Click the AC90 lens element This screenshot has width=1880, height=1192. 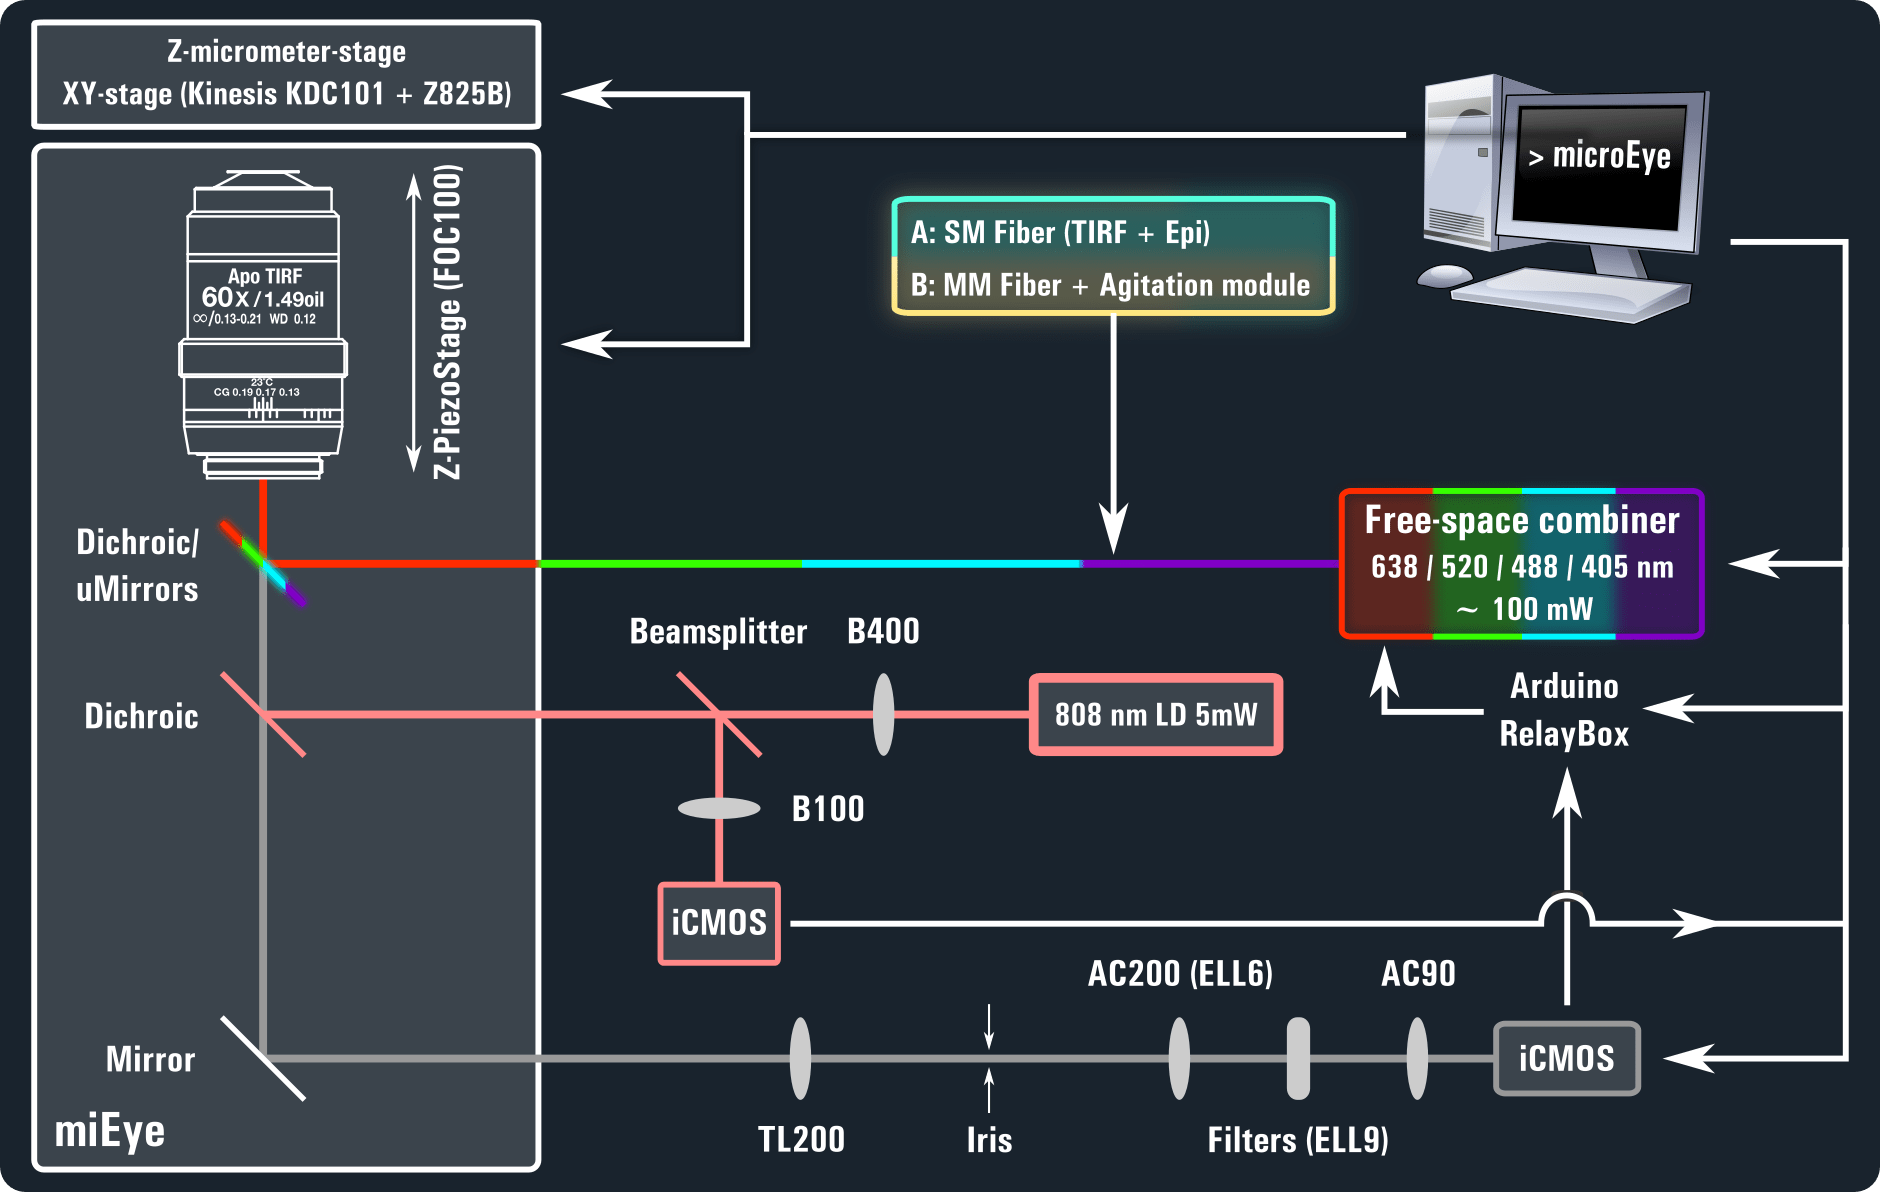[x=1417, y=1058]
